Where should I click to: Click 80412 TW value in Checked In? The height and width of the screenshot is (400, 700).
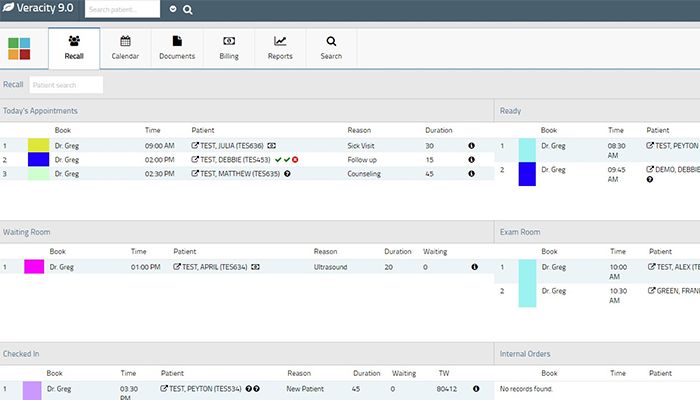click(x=447, y=389)
